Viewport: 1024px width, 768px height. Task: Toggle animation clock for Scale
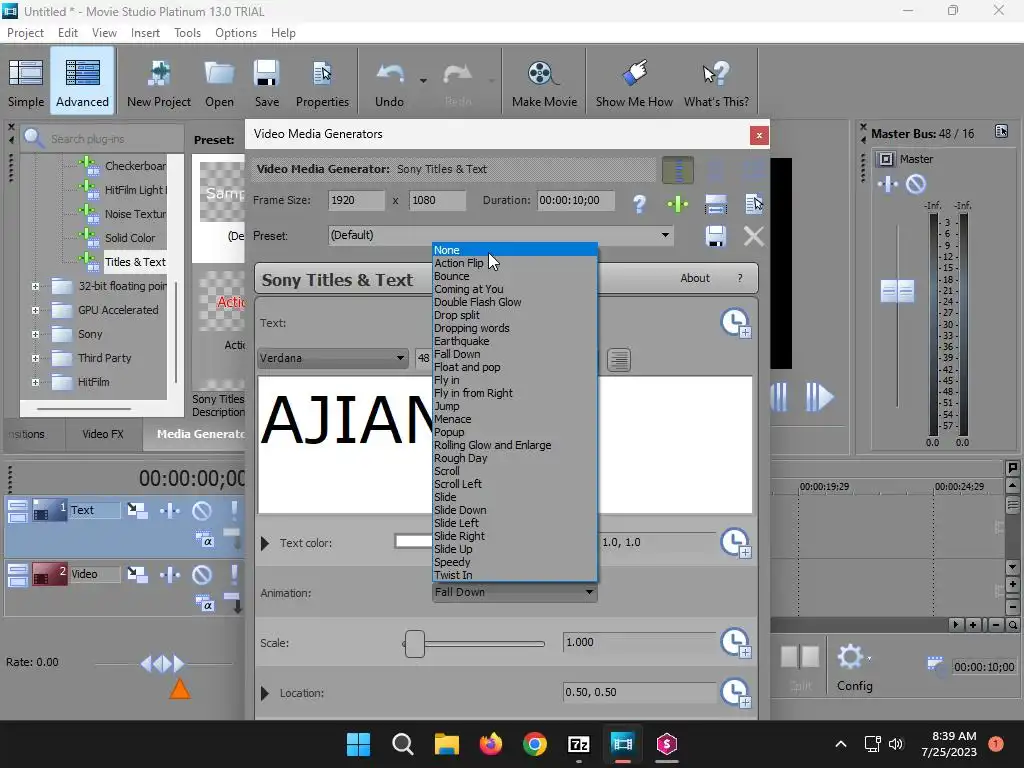[x=736, y=643]
